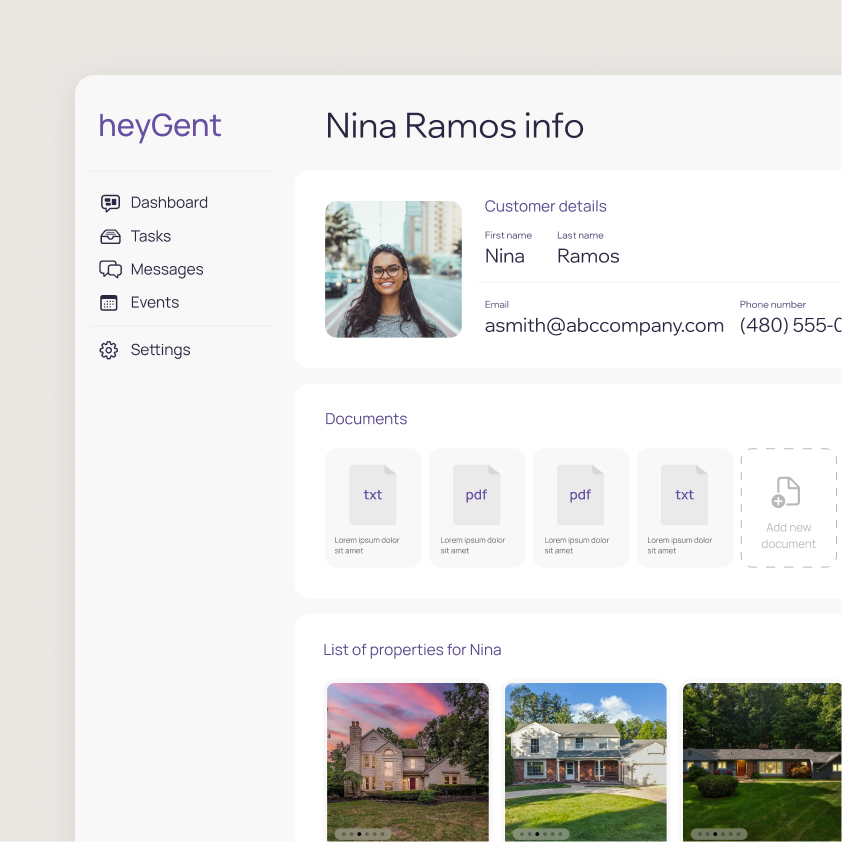842x842 pixels.
Task: Click Nina's customer profile photo
Action: (x=393, y=269)
